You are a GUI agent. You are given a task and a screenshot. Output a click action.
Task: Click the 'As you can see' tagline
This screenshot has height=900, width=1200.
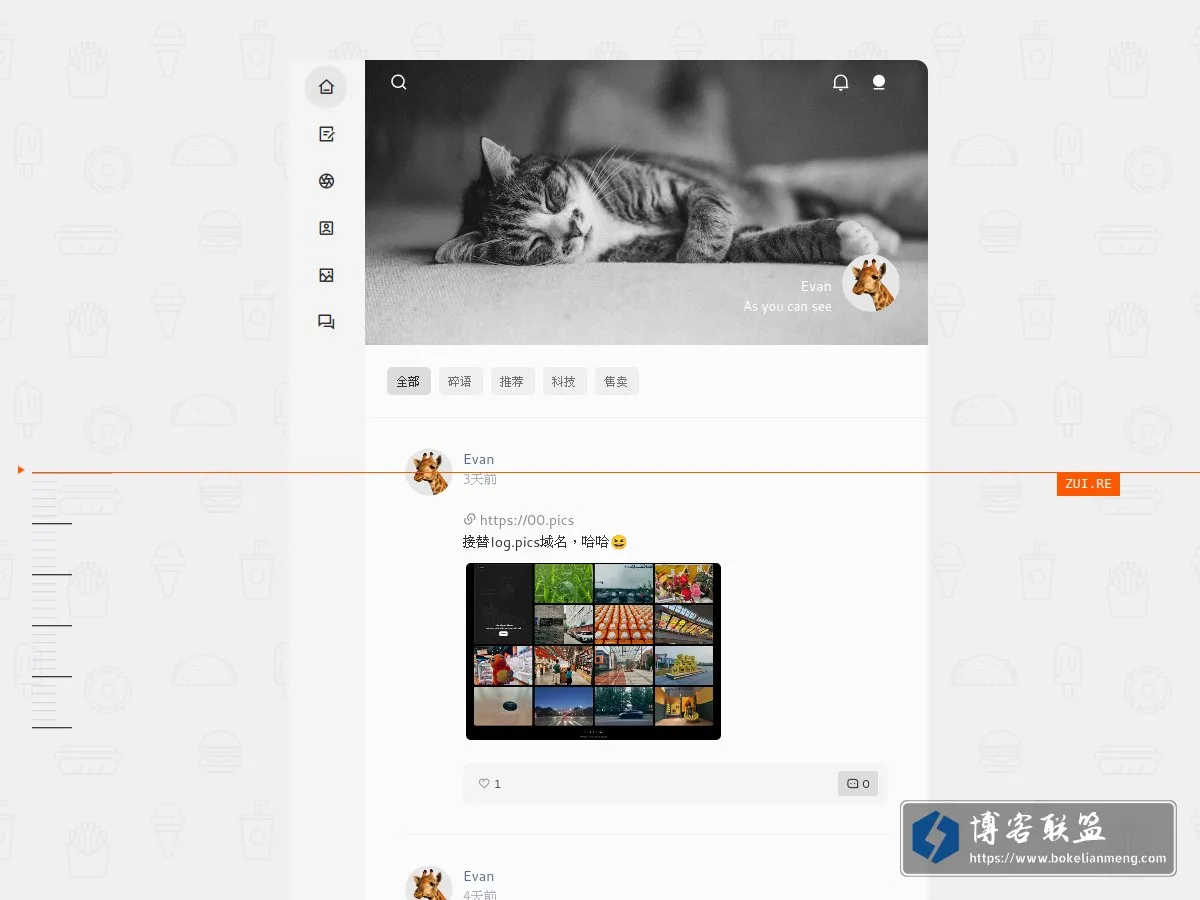(787, 307)
